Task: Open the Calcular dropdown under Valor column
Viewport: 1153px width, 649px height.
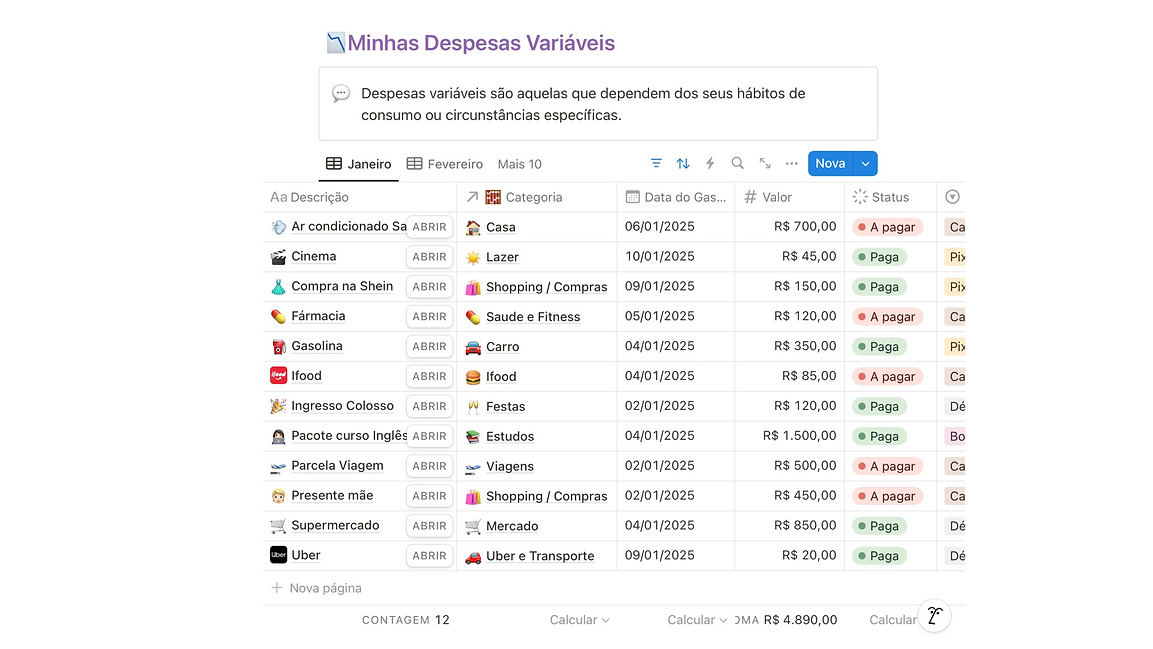Action: click(696, 619)
